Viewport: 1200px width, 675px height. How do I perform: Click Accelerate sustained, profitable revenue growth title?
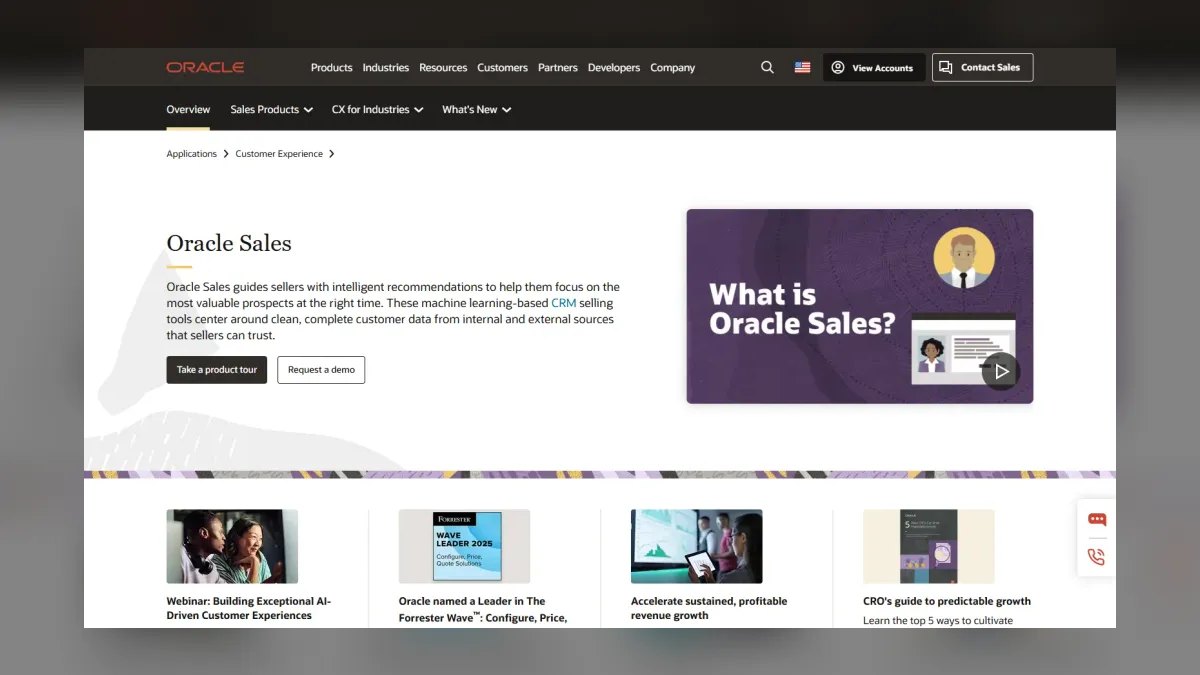[x=709, y=608]
